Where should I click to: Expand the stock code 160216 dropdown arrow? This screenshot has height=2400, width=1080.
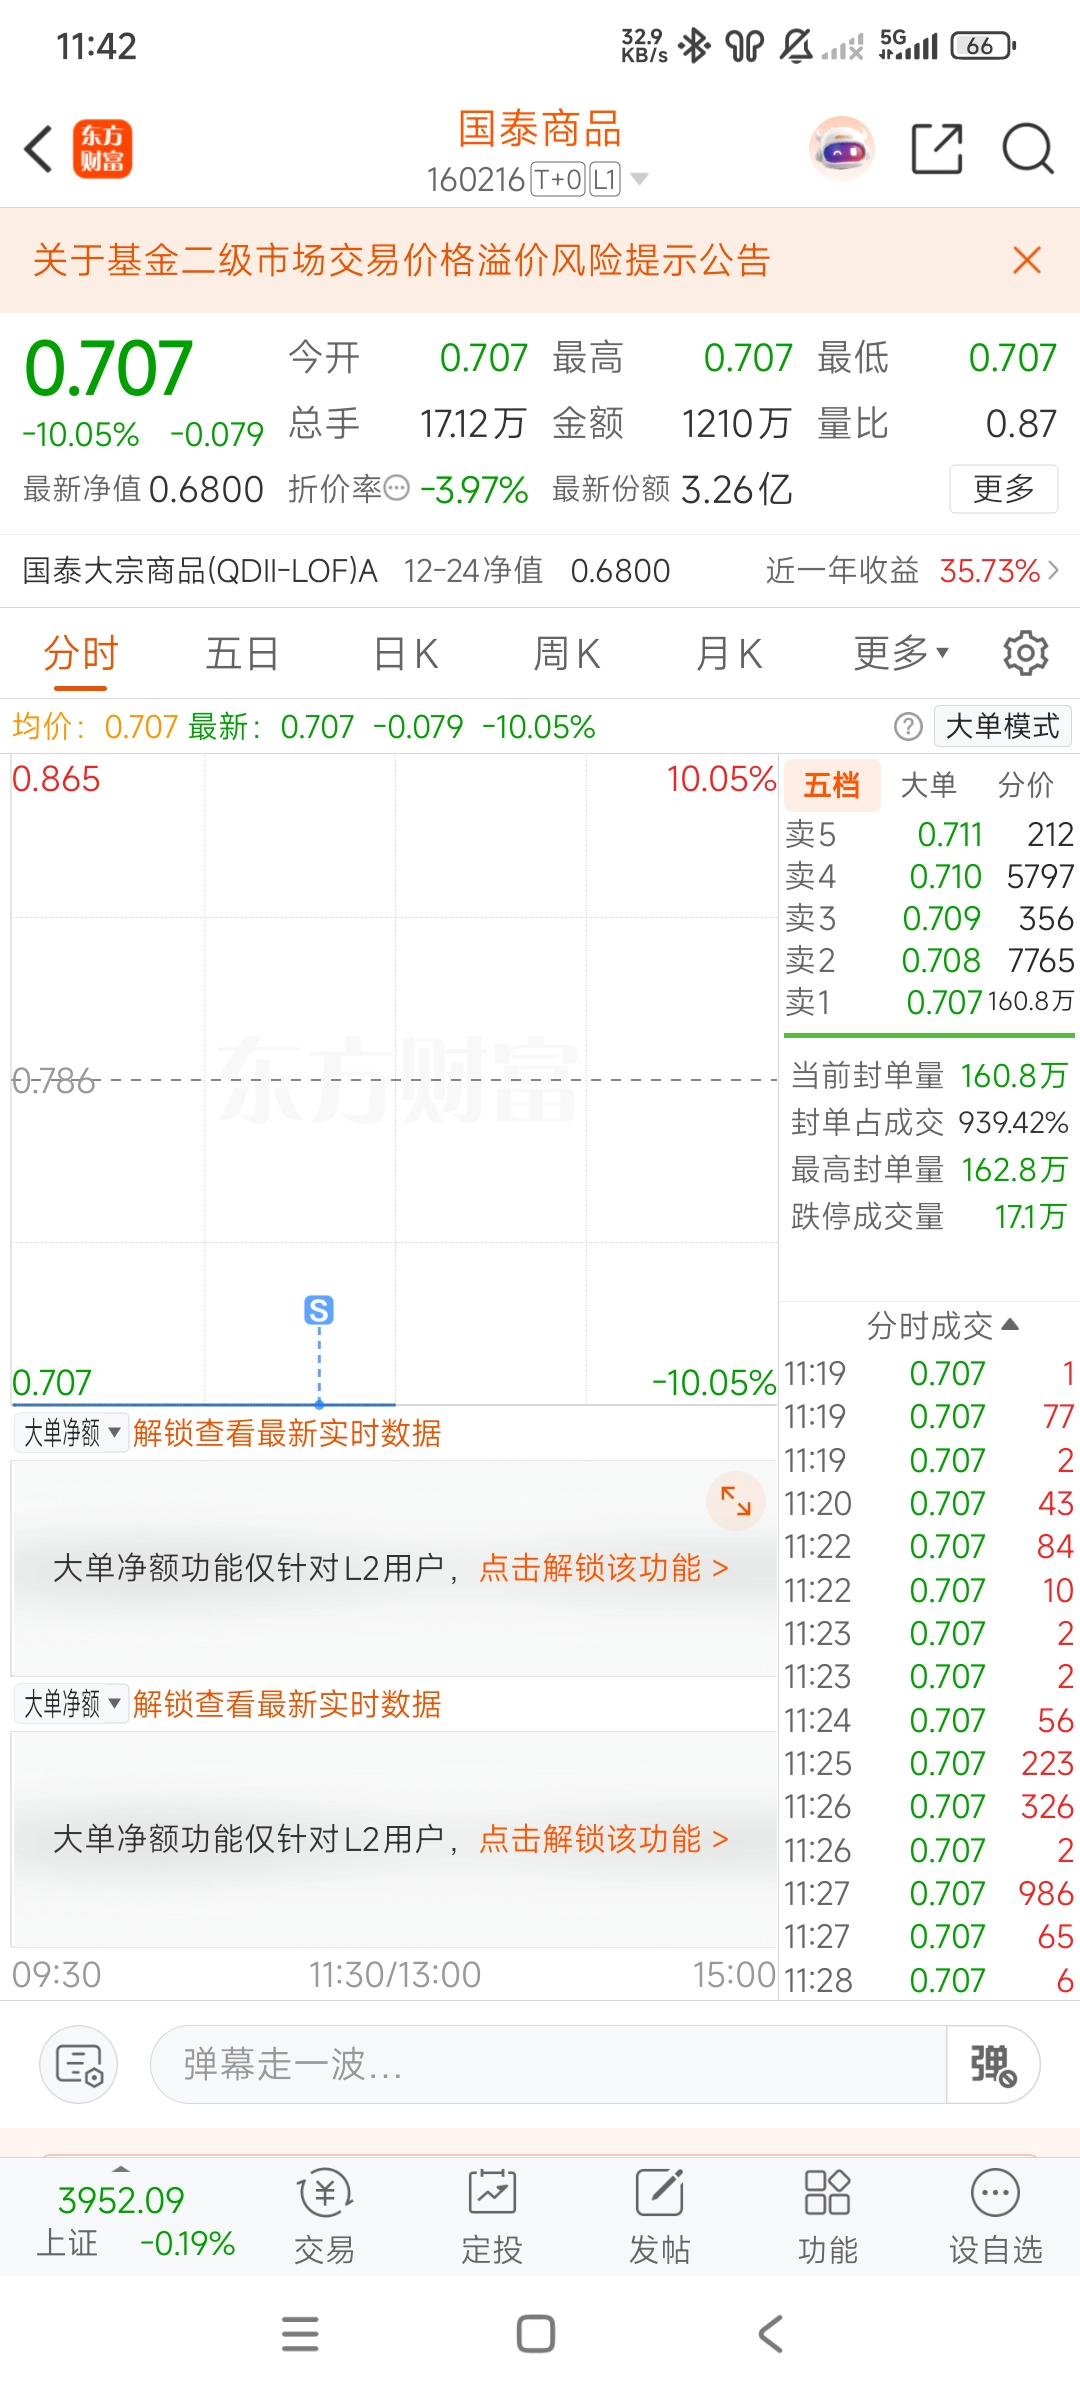tap(640, 179)
